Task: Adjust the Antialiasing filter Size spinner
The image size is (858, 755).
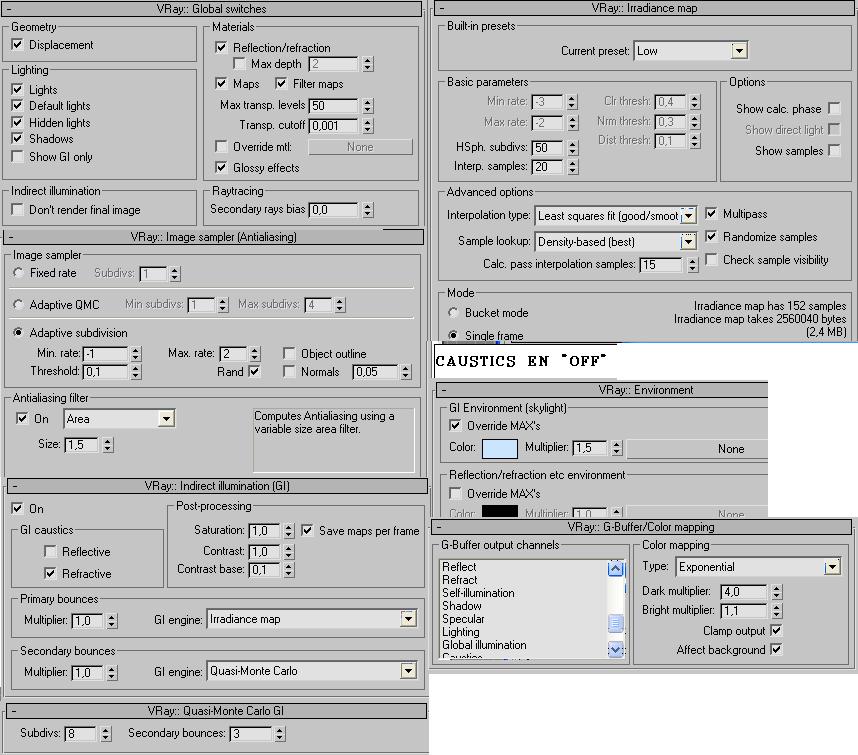Action: click(x=108, y=445)
